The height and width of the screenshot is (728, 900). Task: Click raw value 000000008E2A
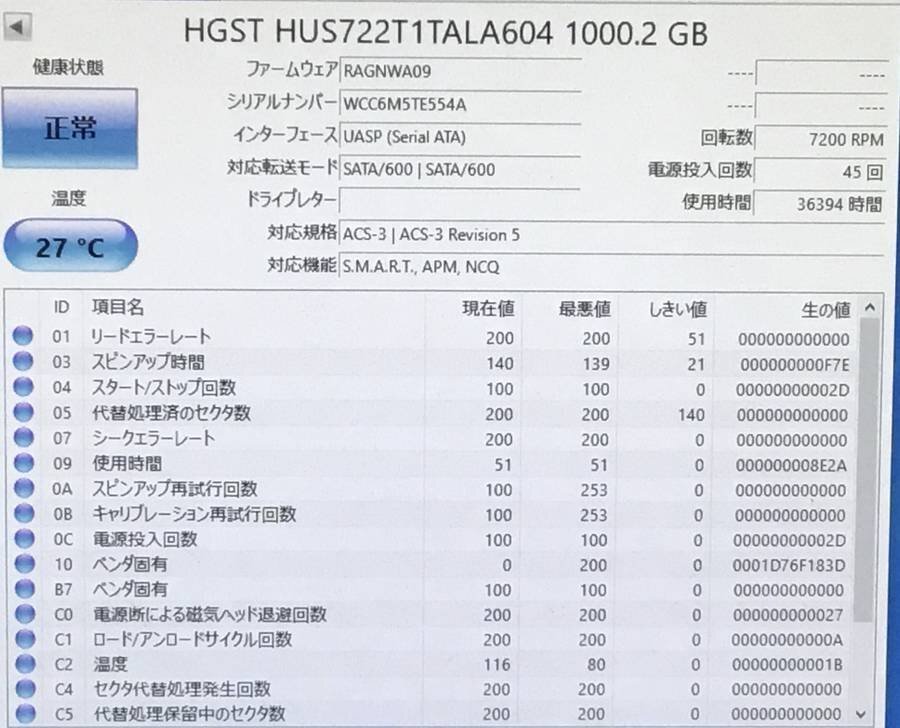[792, 465]
